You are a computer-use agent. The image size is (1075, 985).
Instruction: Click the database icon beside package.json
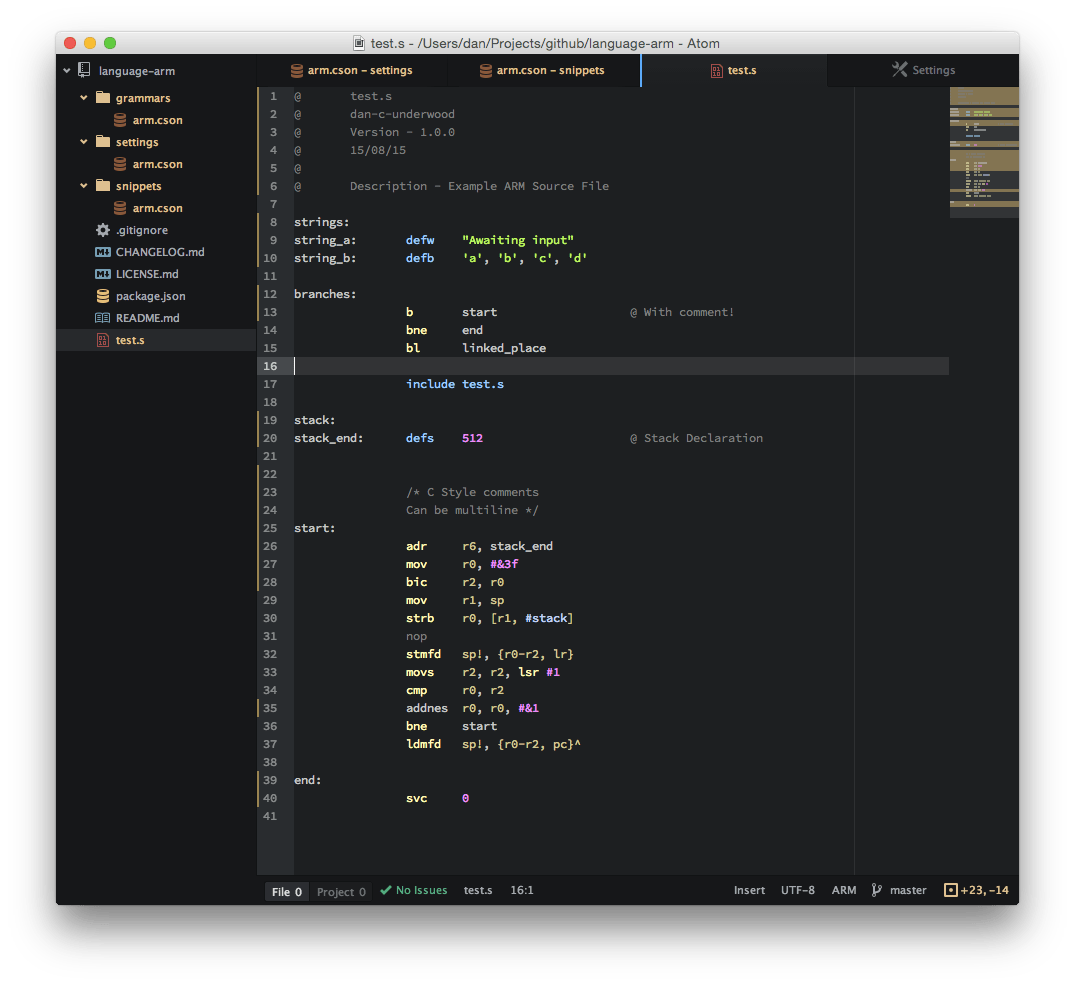(x=103, y=295)
